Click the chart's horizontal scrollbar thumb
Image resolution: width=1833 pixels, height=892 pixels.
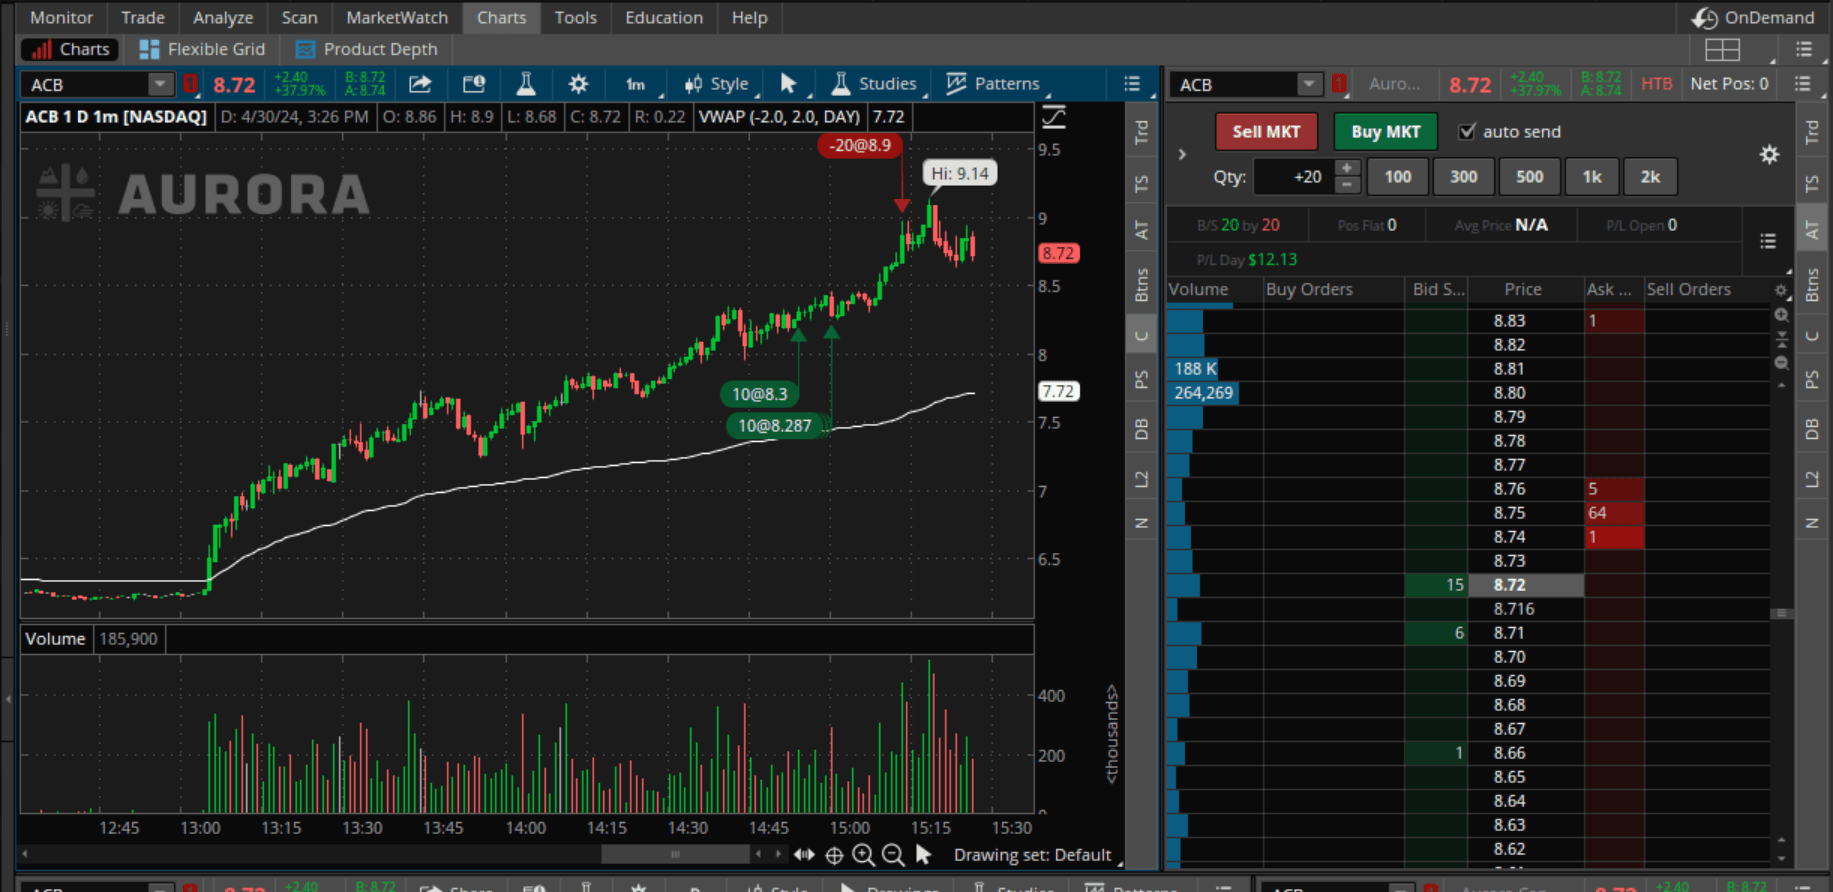pyautogui.click(x=675, y=854)
